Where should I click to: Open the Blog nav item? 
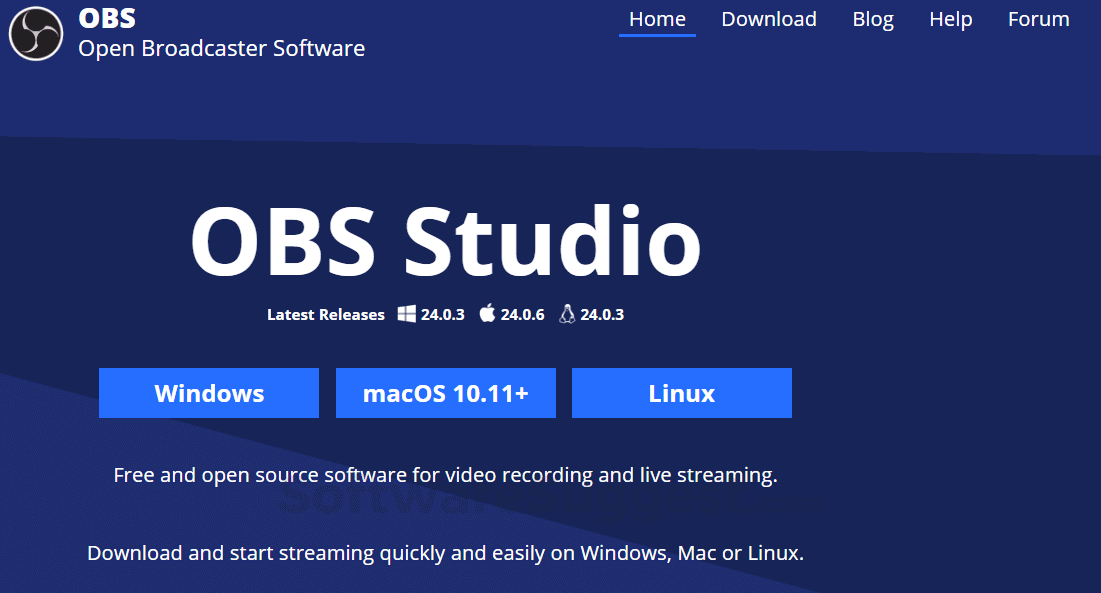point(873,19)
